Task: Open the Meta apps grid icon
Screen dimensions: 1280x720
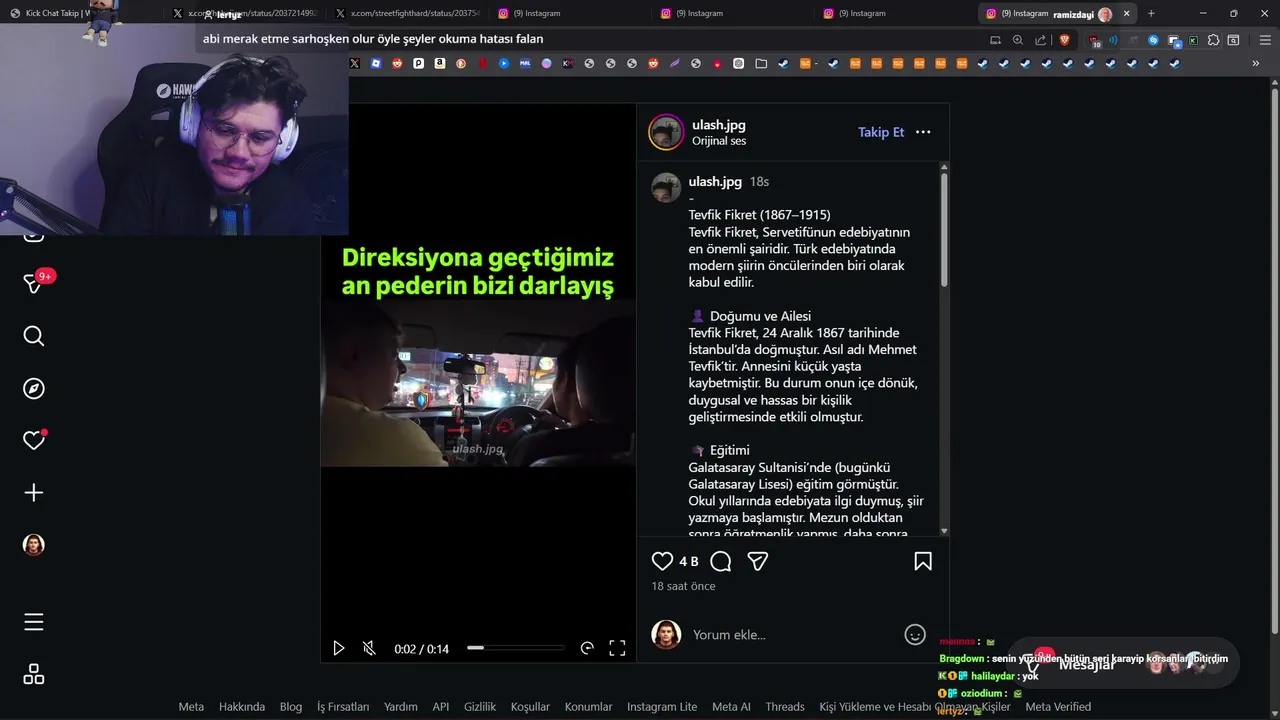Action: click(x=34, y=674)
